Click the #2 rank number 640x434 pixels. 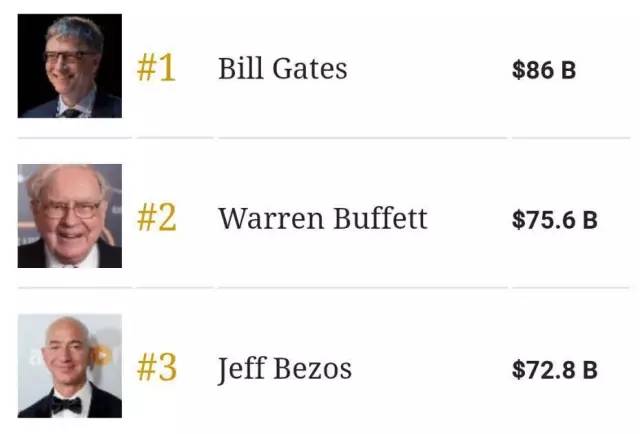[156, 218]
